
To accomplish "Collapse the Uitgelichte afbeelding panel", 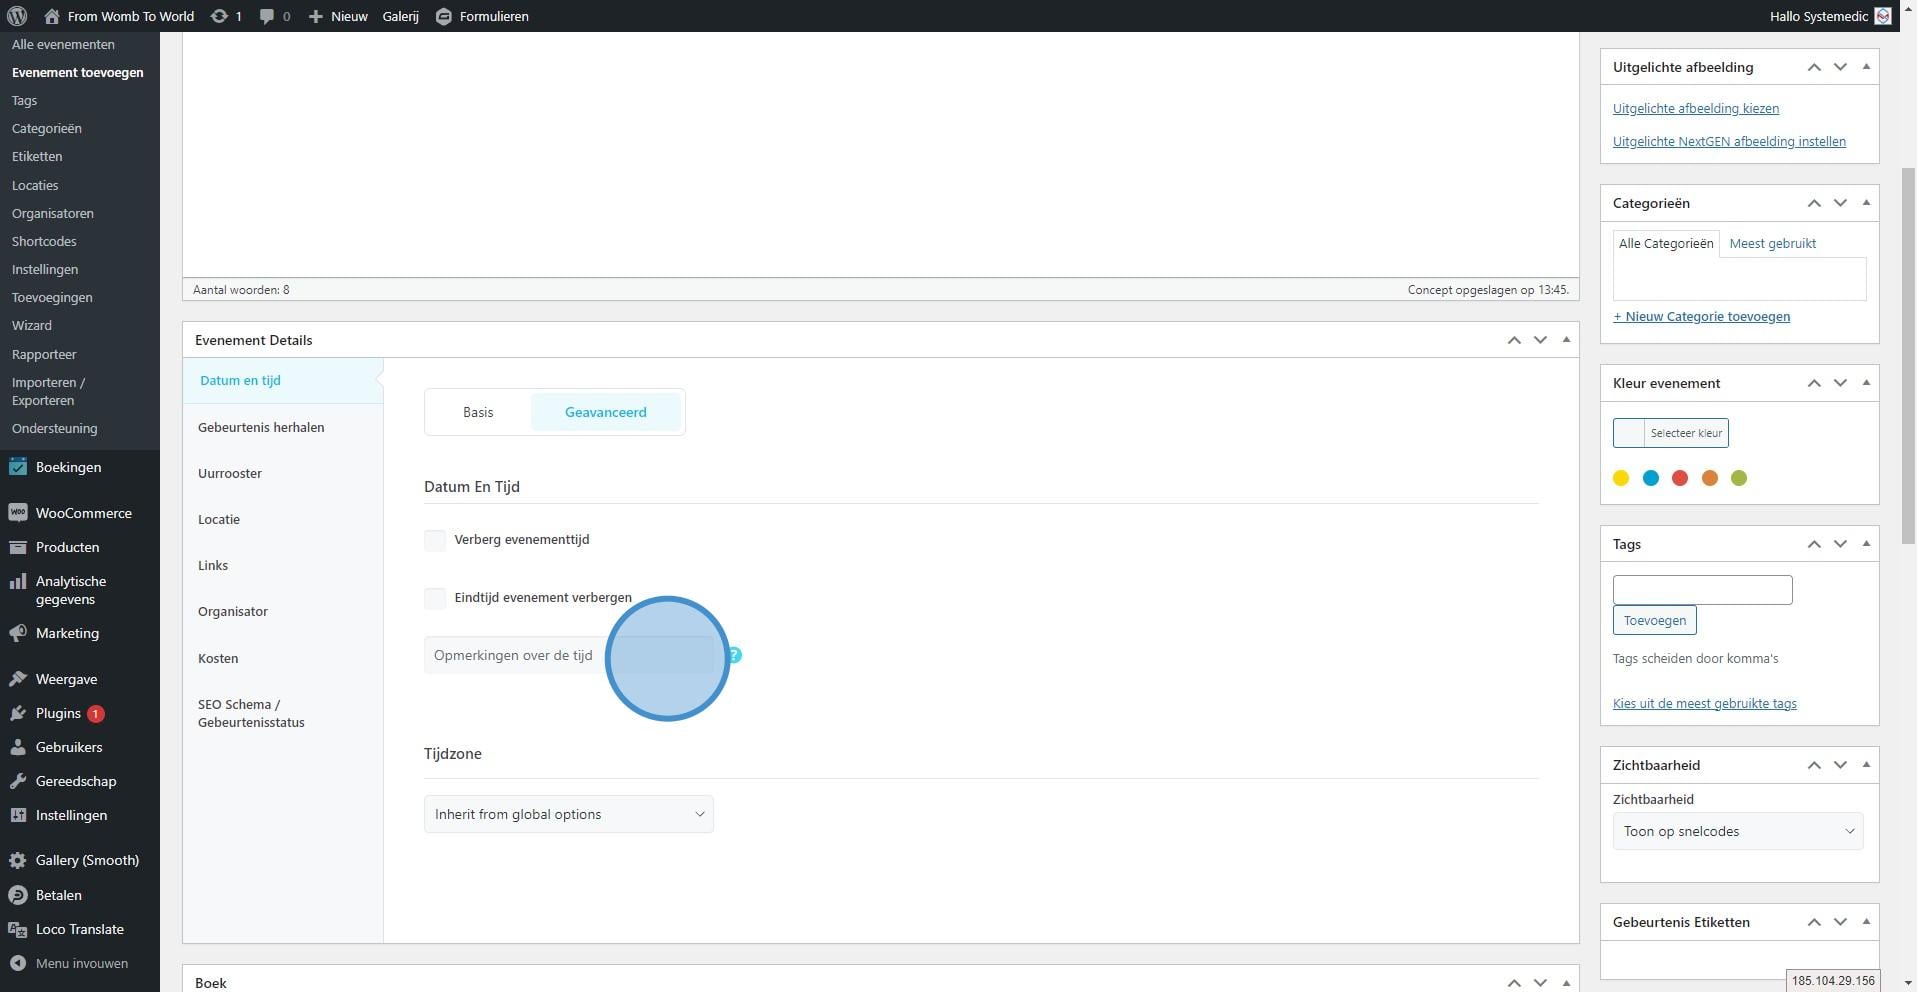I will (1866, 67).
